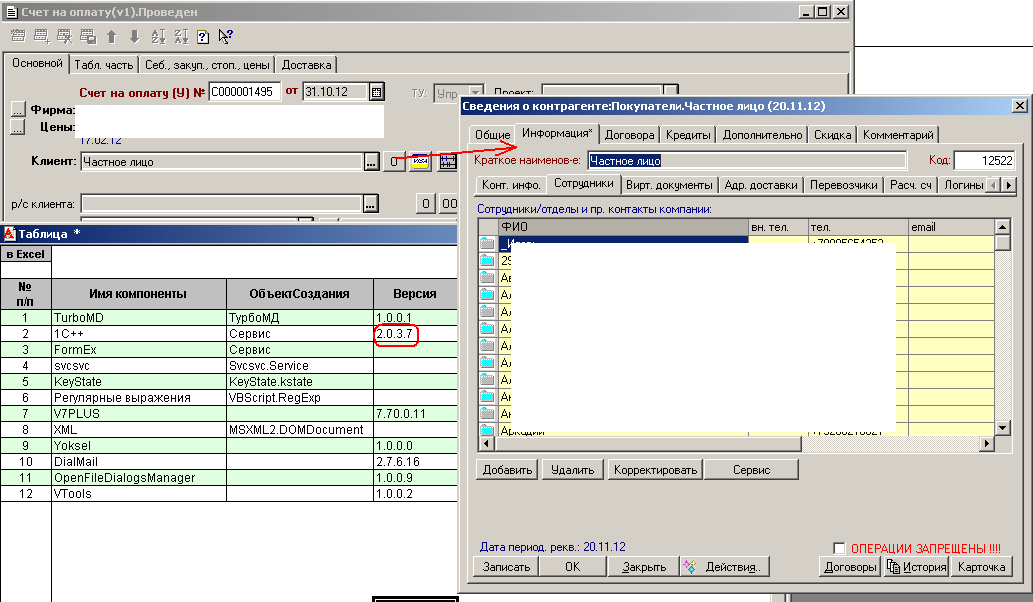
Task: Click the sort ascending toolbar icon
Action: click(158, 37)
